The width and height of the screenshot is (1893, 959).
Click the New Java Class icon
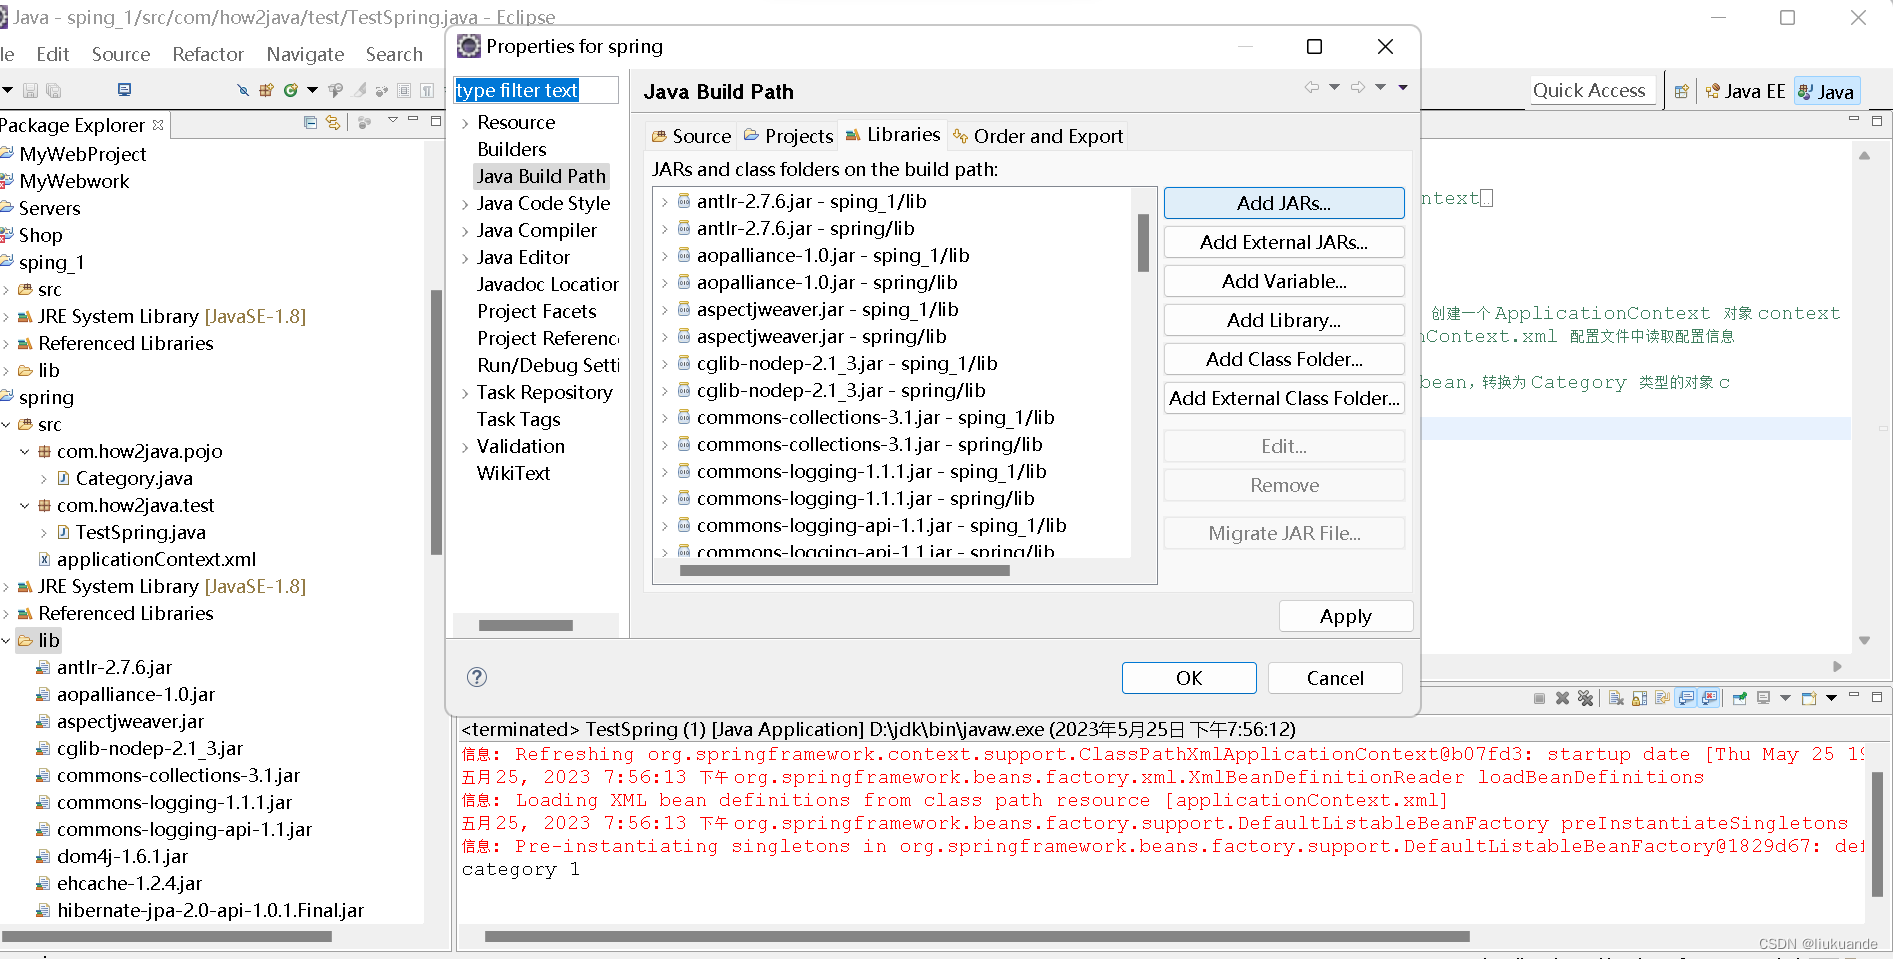291,90
